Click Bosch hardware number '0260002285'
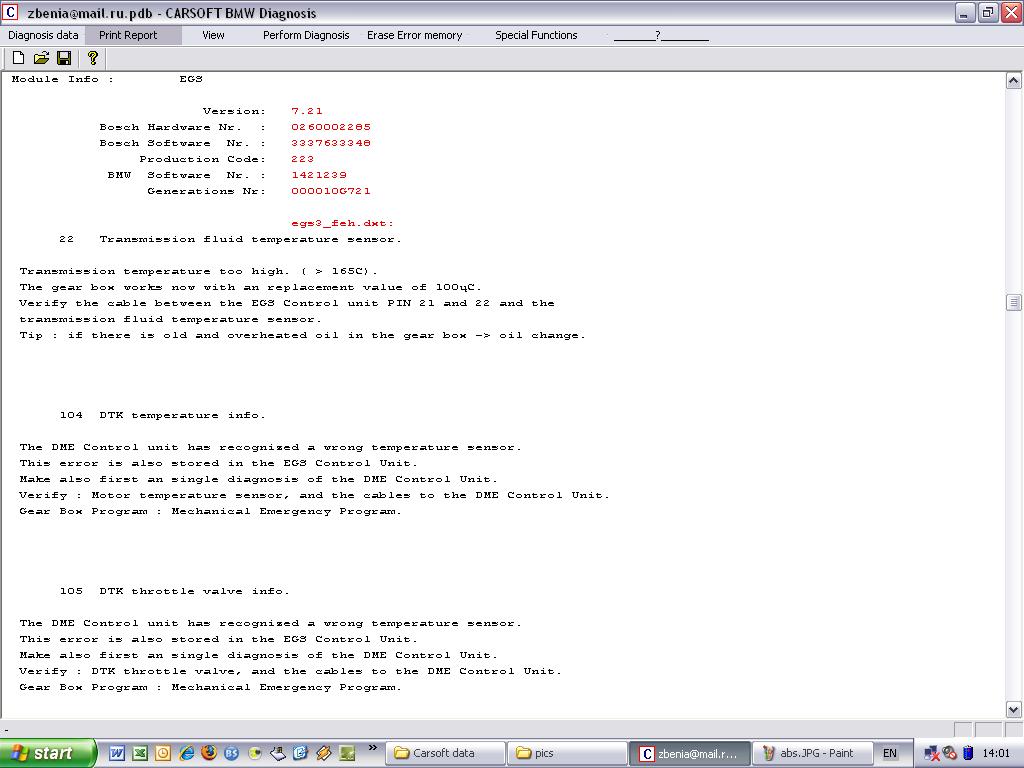Image resolution: width=1024 pixels, height=768 pixels. [x=330, y=127]
